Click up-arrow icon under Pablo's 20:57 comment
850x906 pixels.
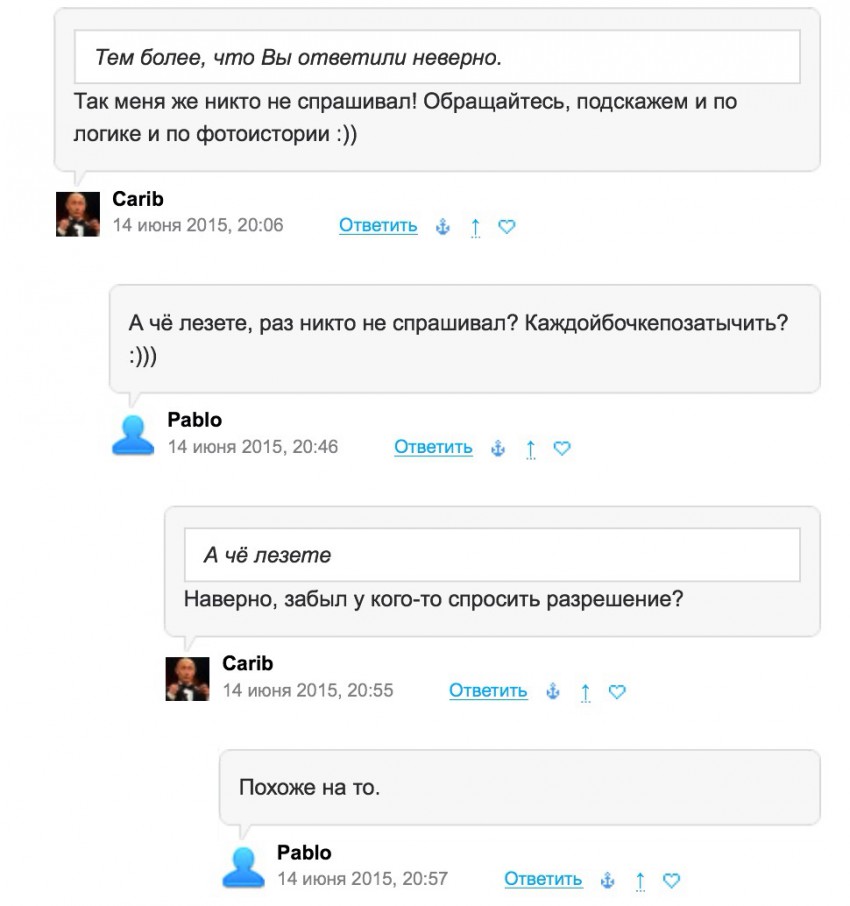tap(640, 881)
